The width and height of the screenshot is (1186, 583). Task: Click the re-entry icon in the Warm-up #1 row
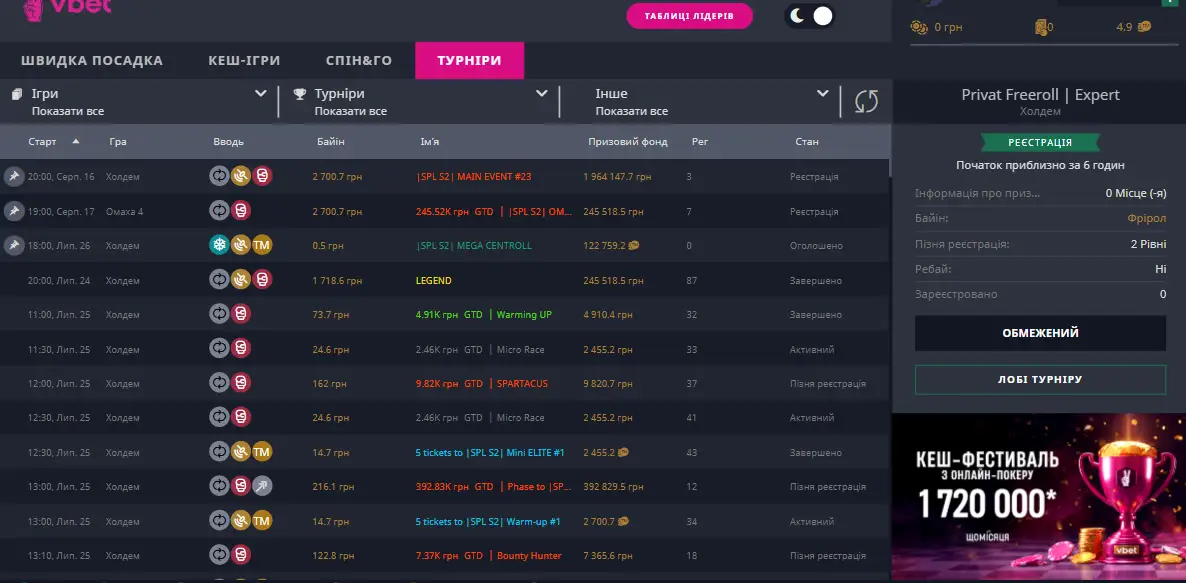[219, 520]
